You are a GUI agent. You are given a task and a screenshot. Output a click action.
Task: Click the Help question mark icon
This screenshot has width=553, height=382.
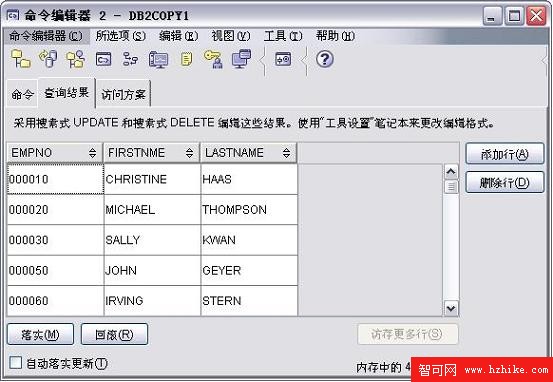tap(324, 59)
